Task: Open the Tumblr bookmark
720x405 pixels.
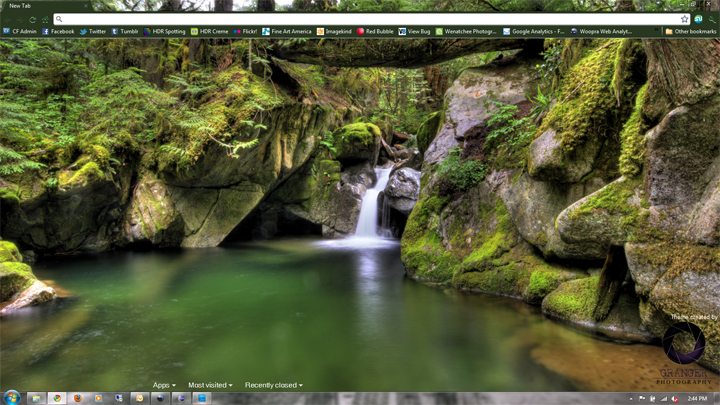Action: pos(125,31)
